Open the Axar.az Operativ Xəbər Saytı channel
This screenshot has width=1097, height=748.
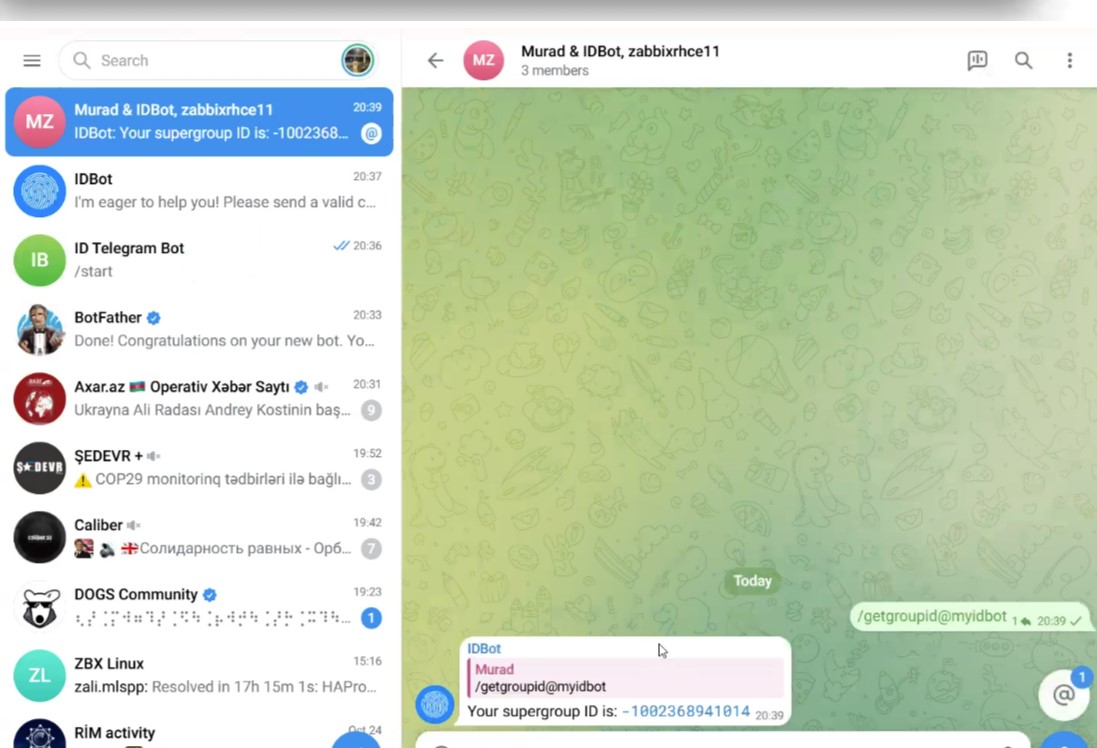coord(200,398)
